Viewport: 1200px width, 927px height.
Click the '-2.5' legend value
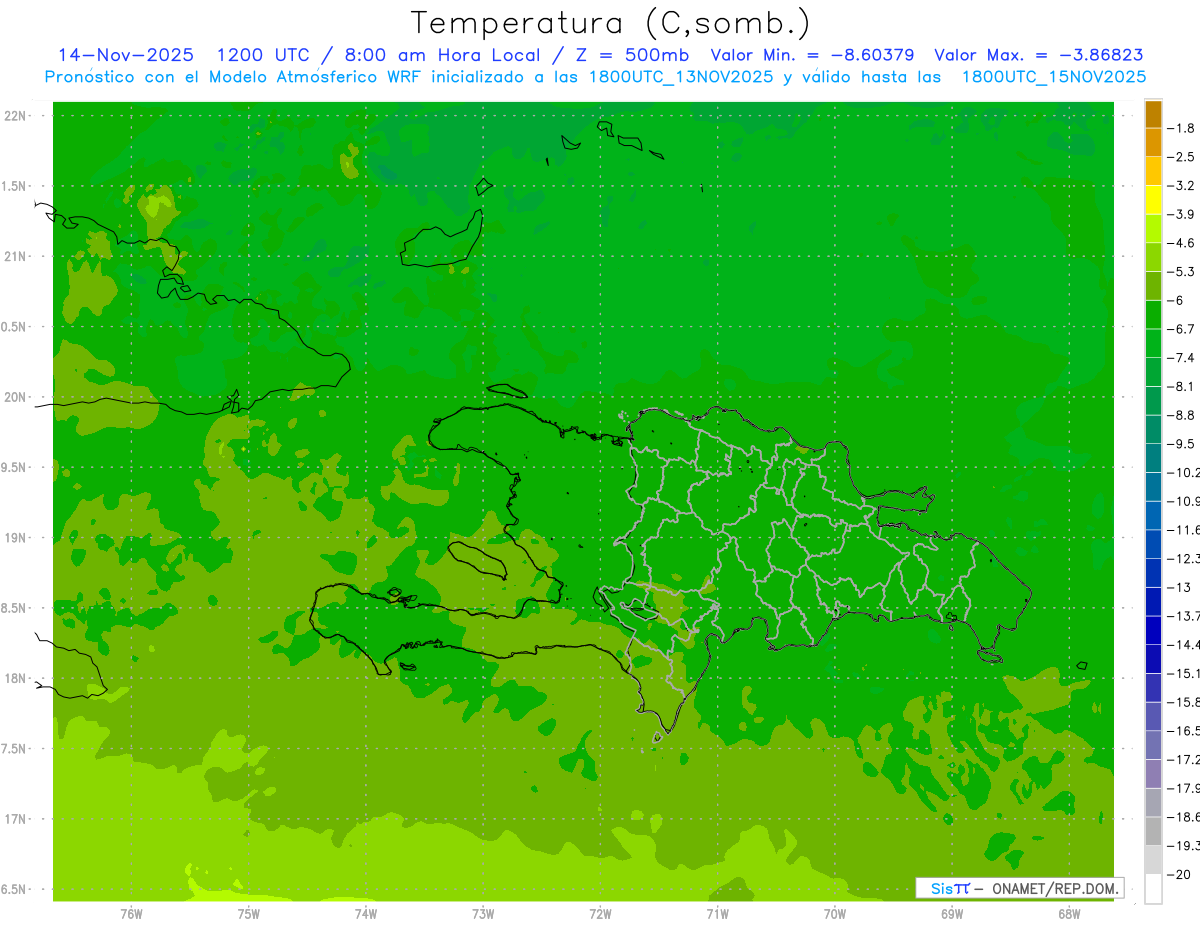(x=1181, y=157)
